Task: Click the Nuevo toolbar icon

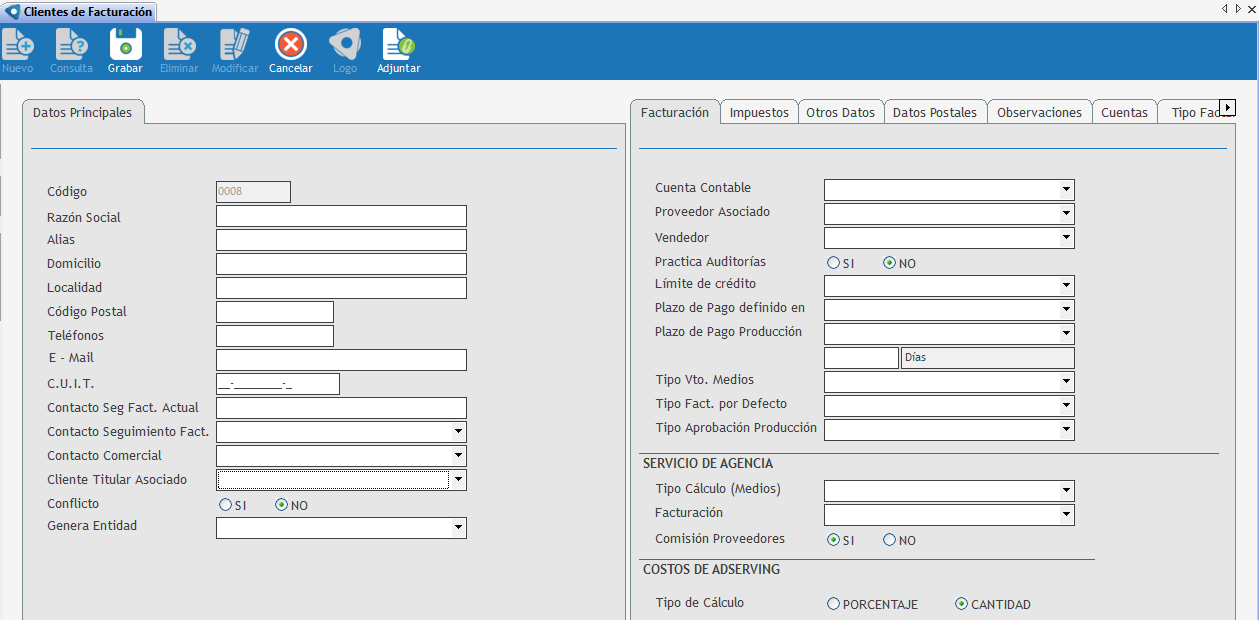Action: [18, 45]
